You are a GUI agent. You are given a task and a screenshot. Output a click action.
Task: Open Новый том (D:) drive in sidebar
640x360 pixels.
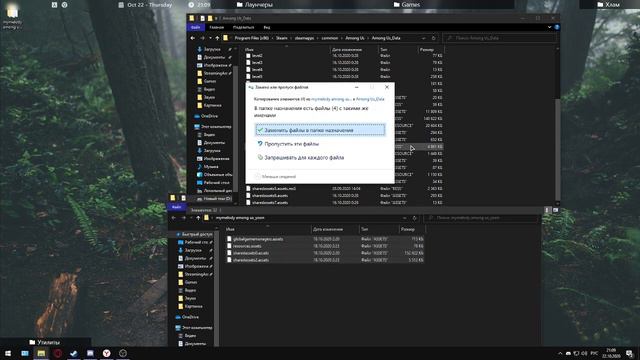214,199
